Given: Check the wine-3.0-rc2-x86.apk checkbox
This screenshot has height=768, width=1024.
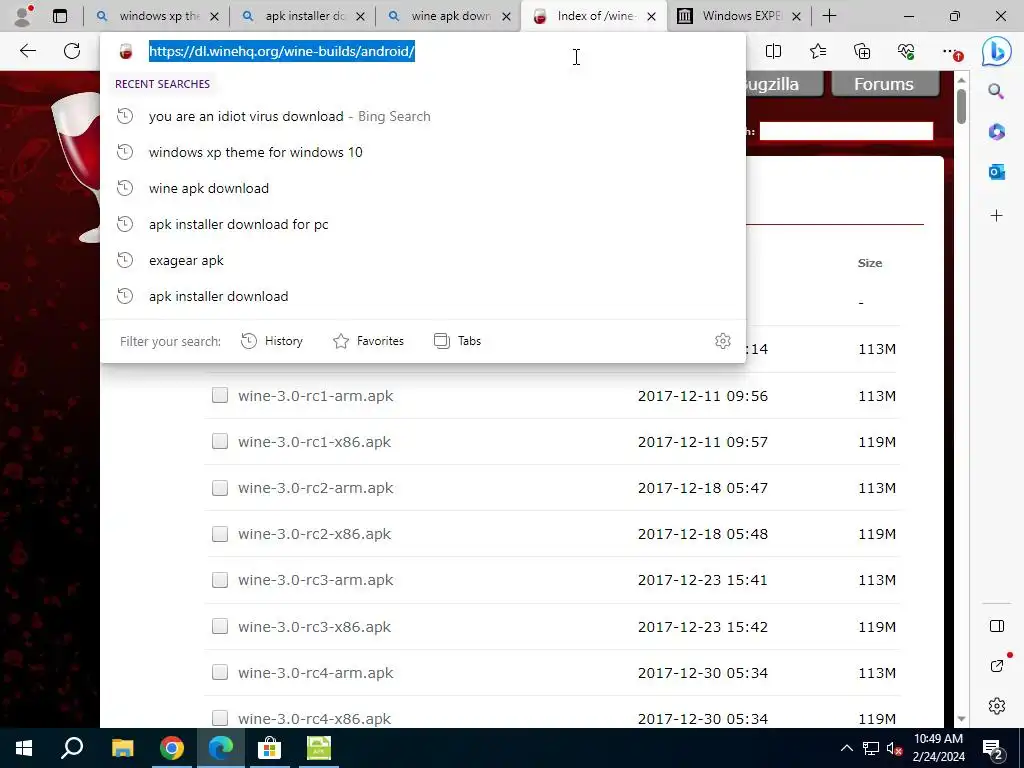Looking at the screenshot, I should (220, 534).
